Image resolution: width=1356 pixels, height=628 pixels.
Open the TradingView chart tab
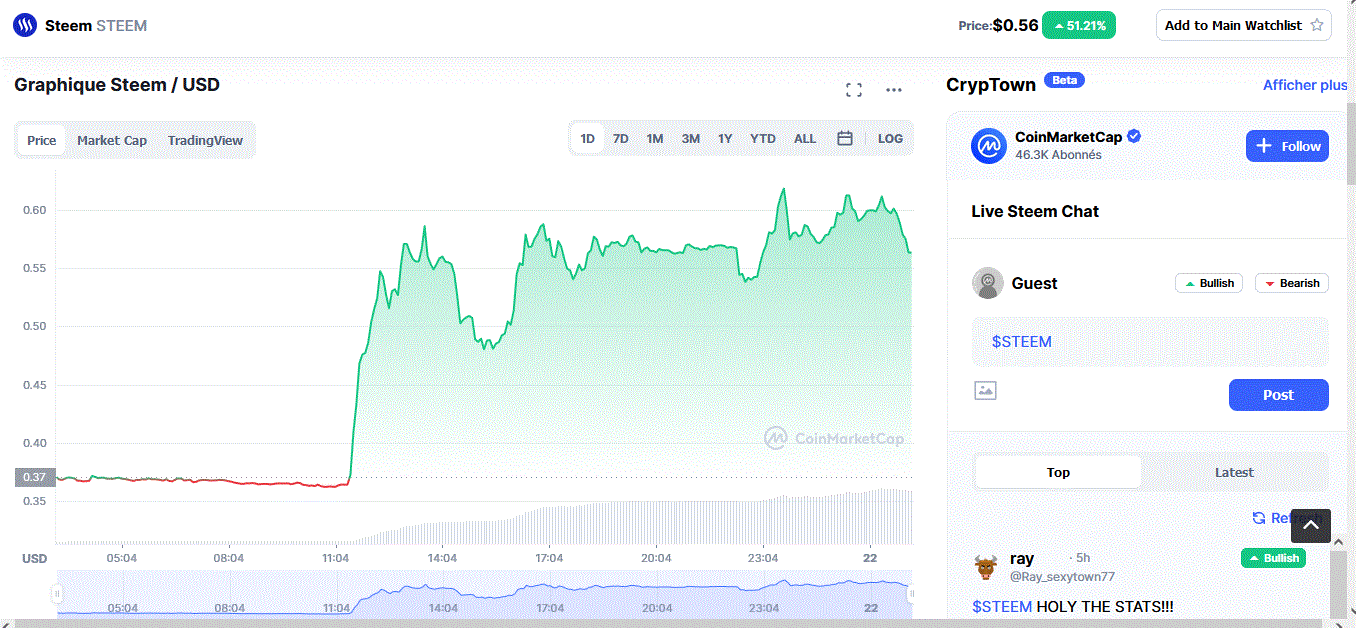(x=205, y=140)
